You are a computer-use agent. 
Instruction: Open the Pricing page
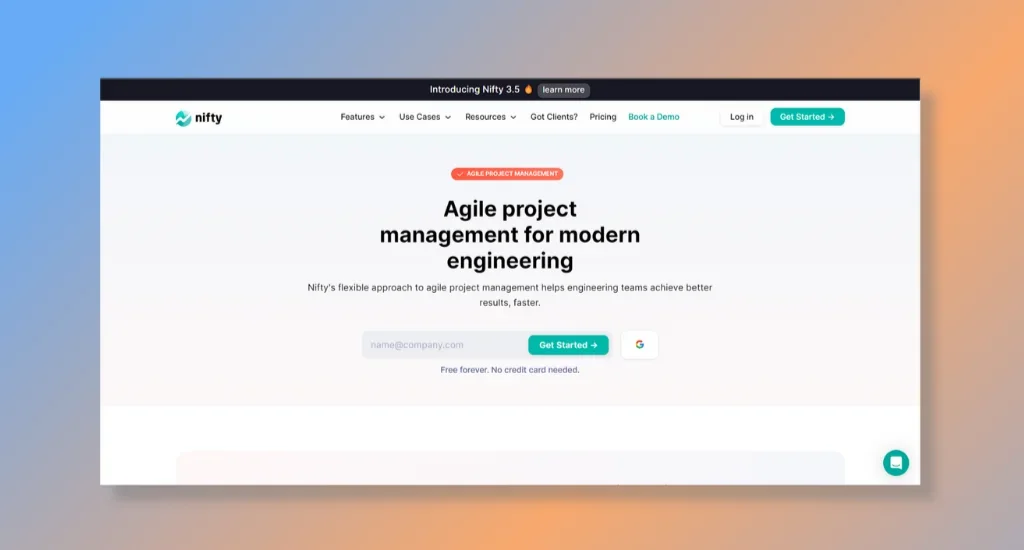(x=603, y=117)
